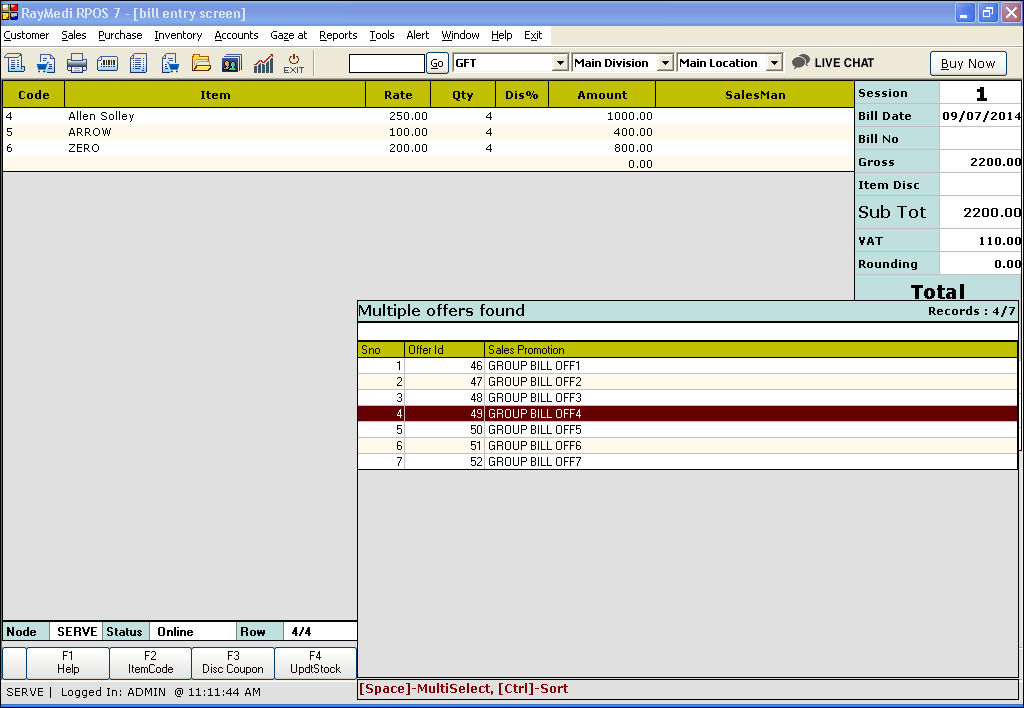Click the customers people icon

[x=232, y=63]
